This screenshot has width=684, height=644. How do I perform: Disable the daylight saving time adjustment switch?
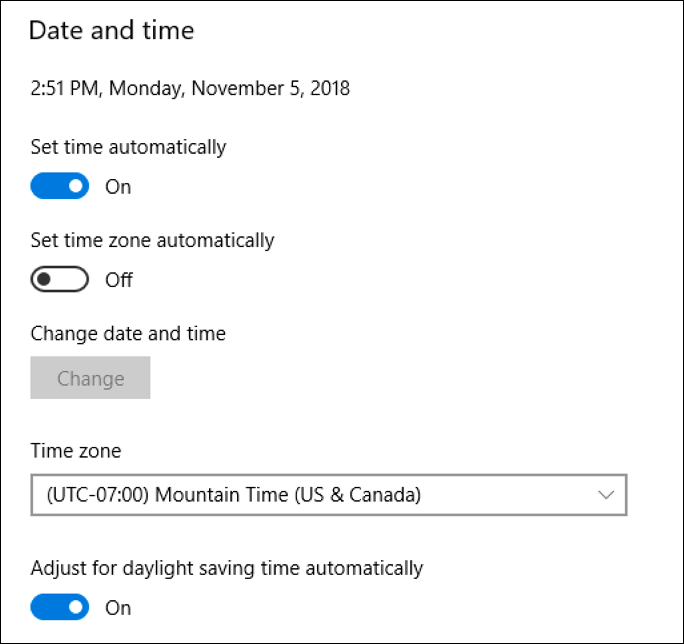(x=59, y=607)
